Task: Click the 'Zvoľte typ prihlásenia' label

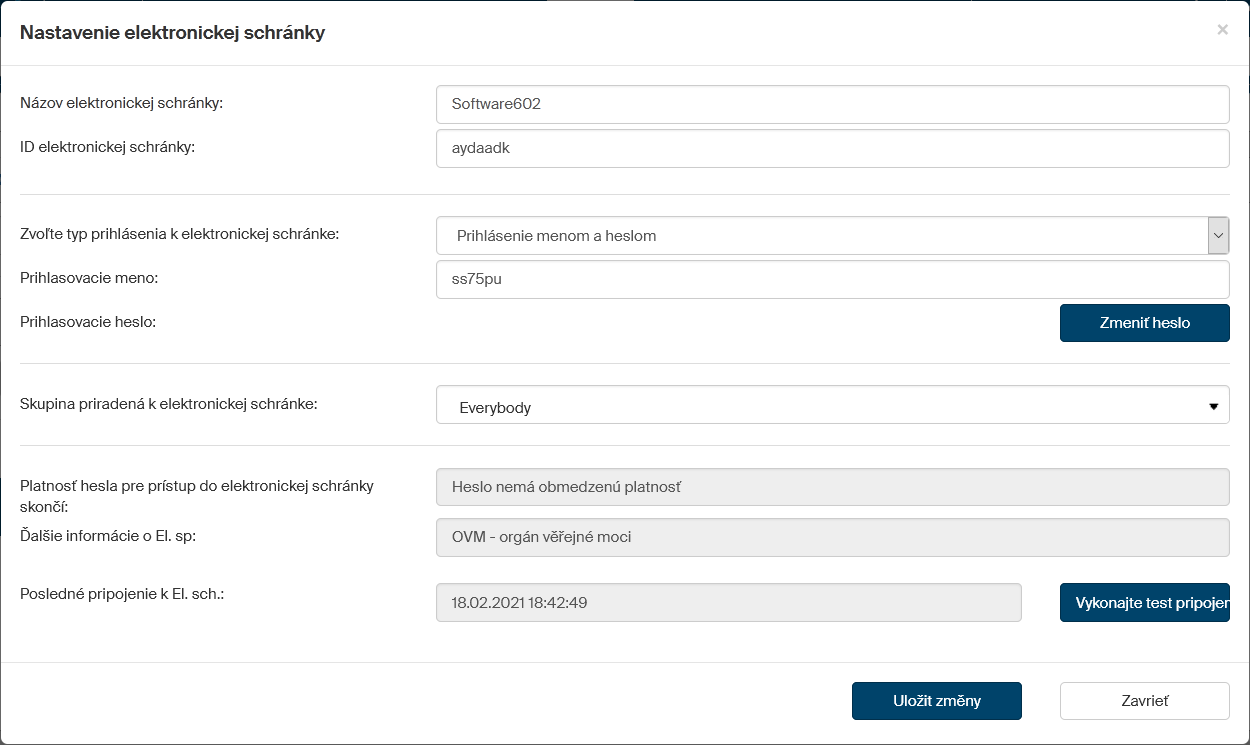Action: (180, 234)
